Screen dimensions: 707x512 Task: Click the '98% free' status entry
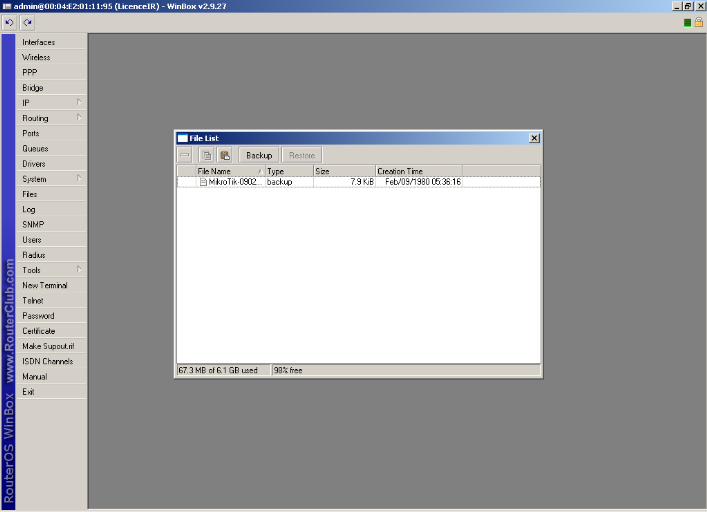(x=288, y=370)
